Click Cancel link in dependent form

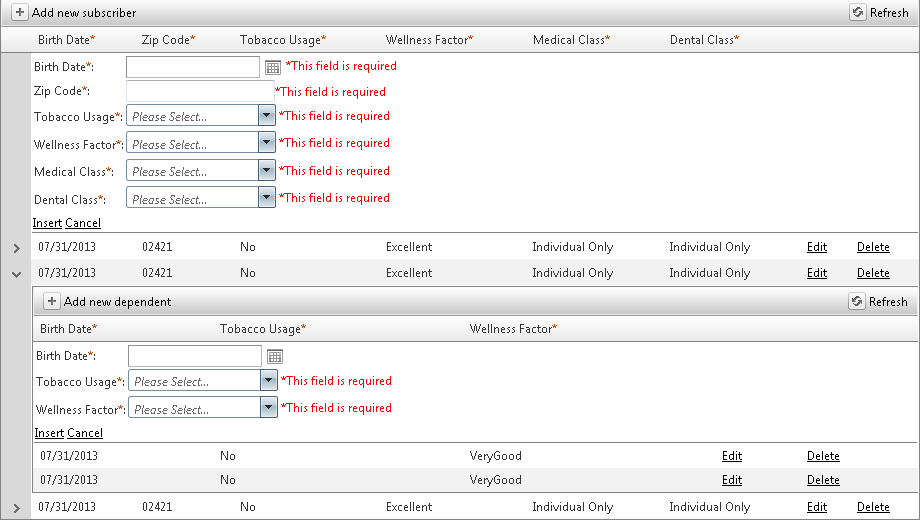click(85, 433)
